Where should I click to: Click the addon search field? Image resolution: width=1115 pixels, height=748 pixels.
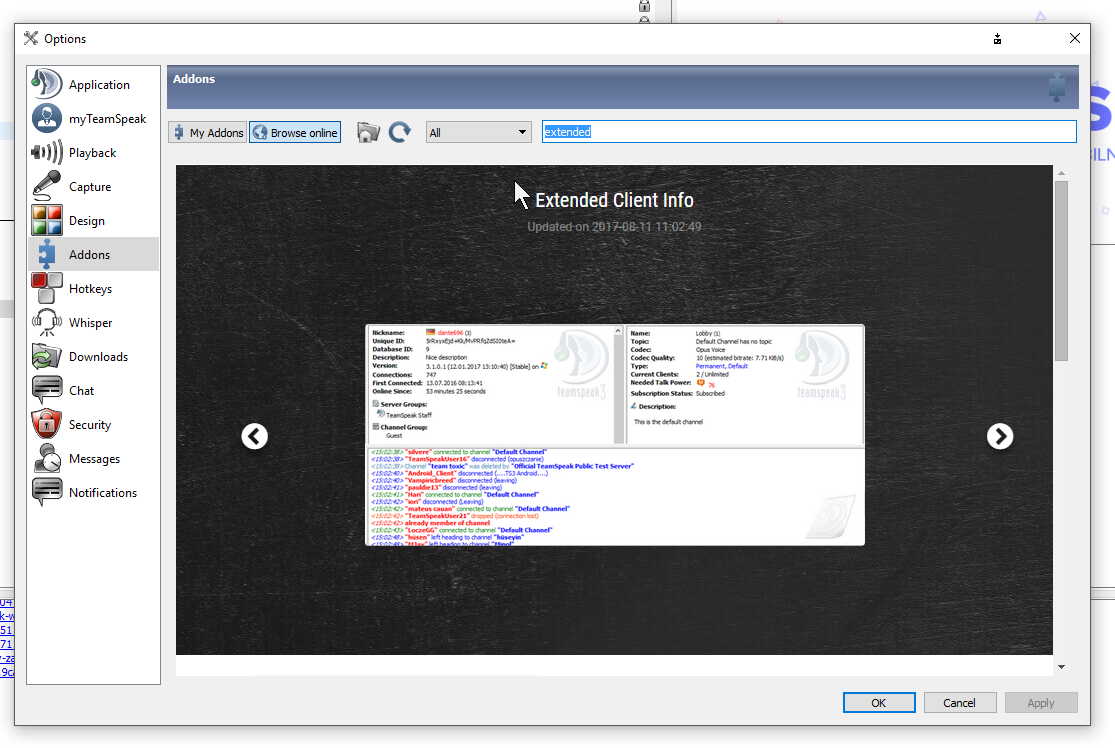click(x=808, y=132)
